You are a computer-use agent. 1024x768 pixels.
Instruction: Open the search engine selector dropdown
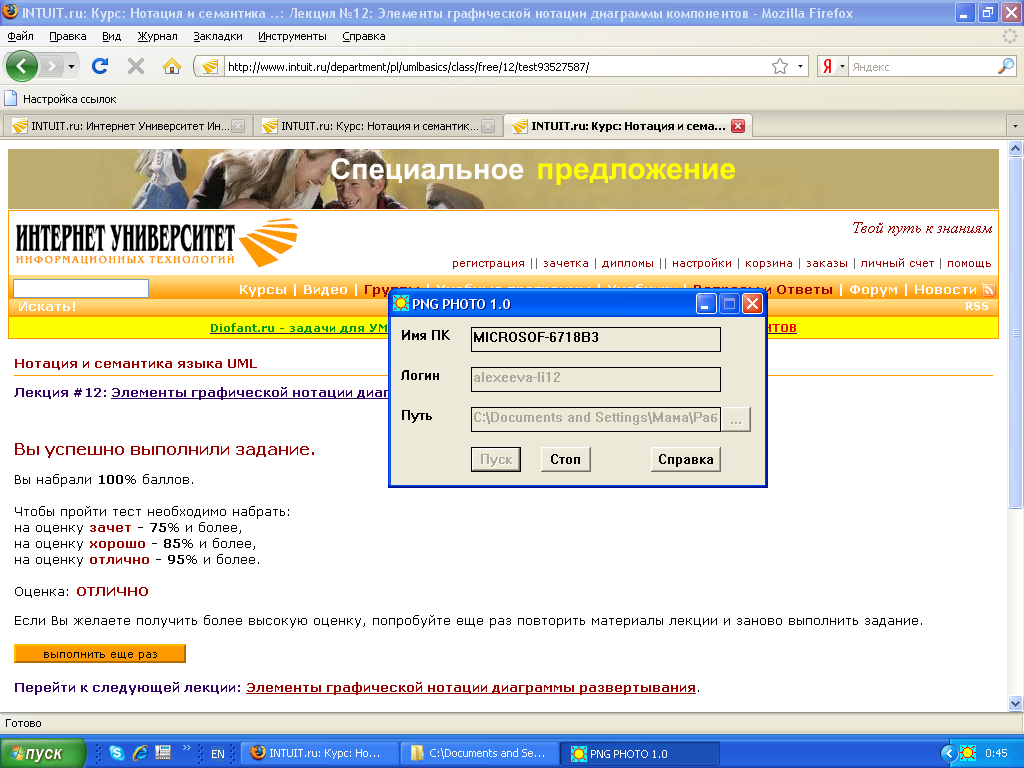842,67
